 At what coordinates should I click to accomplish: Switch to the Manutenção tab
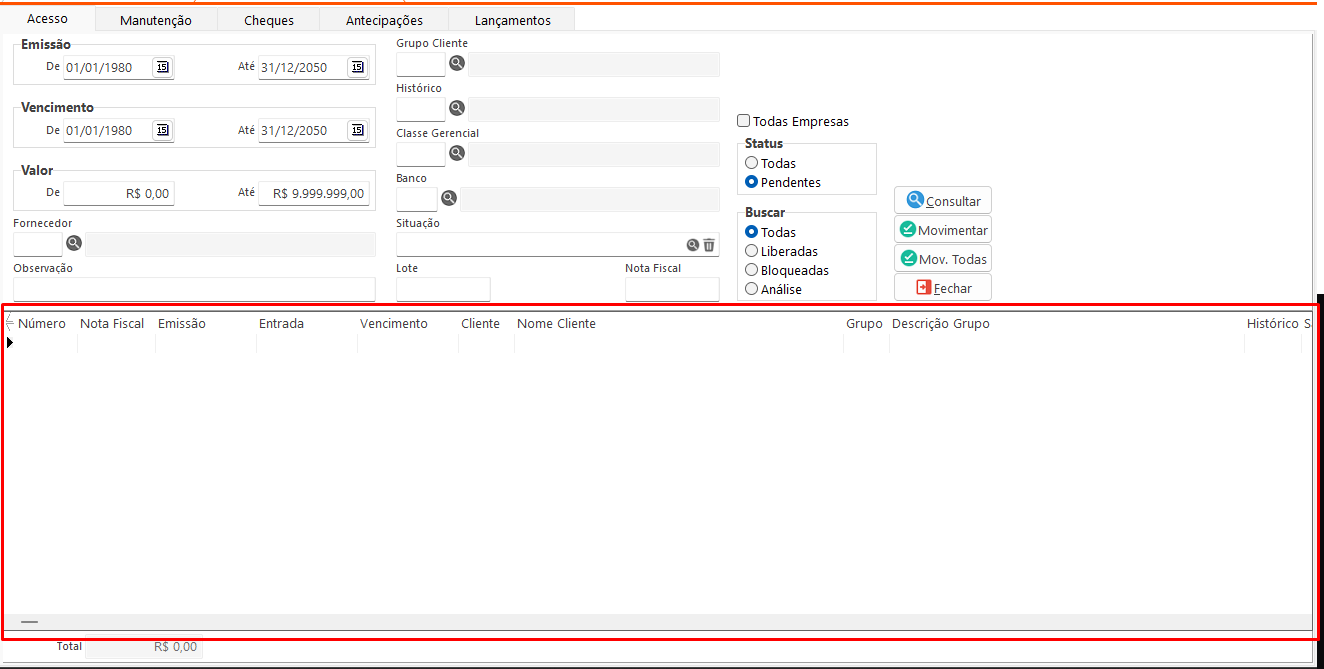(155, 20)
